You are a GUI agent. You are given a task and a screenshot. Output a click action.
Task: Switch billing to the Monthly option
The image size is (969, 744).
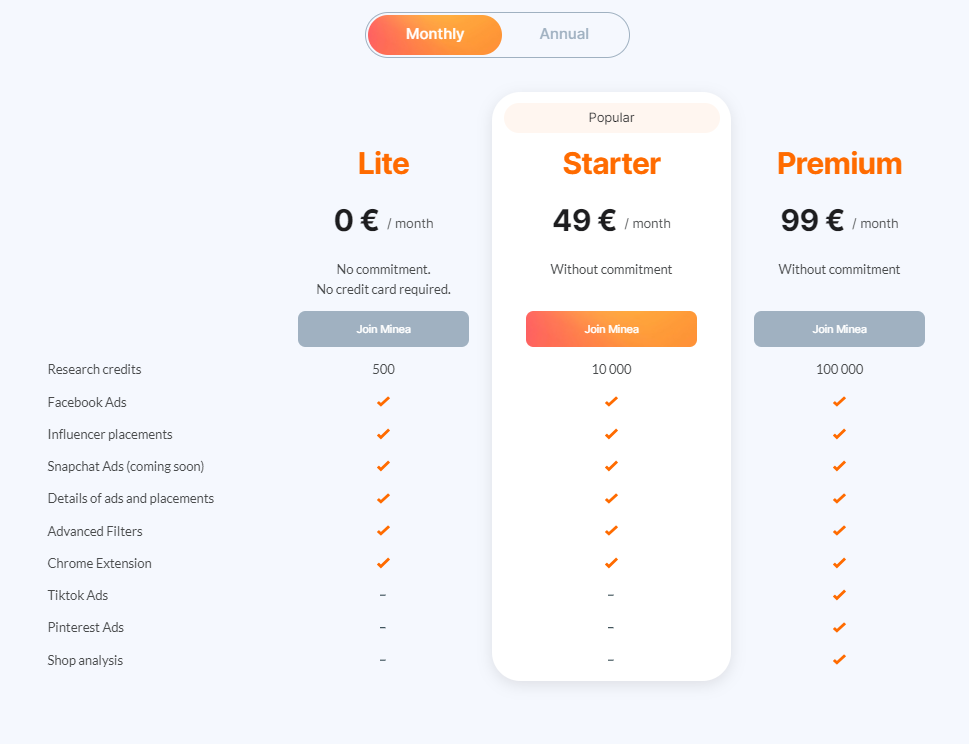click(x=434, y=35)
